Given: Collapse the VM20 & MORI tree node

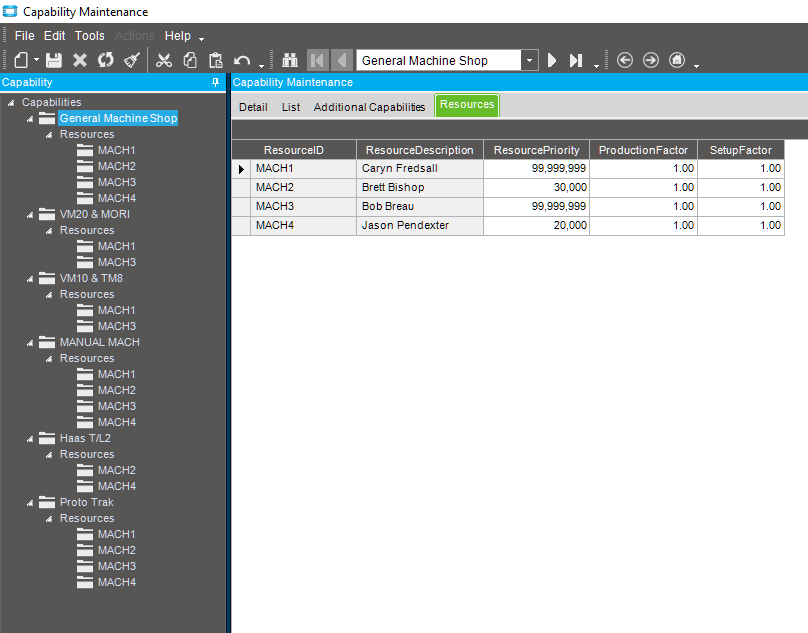Looking at the screenshot, I should coord(31,214).
